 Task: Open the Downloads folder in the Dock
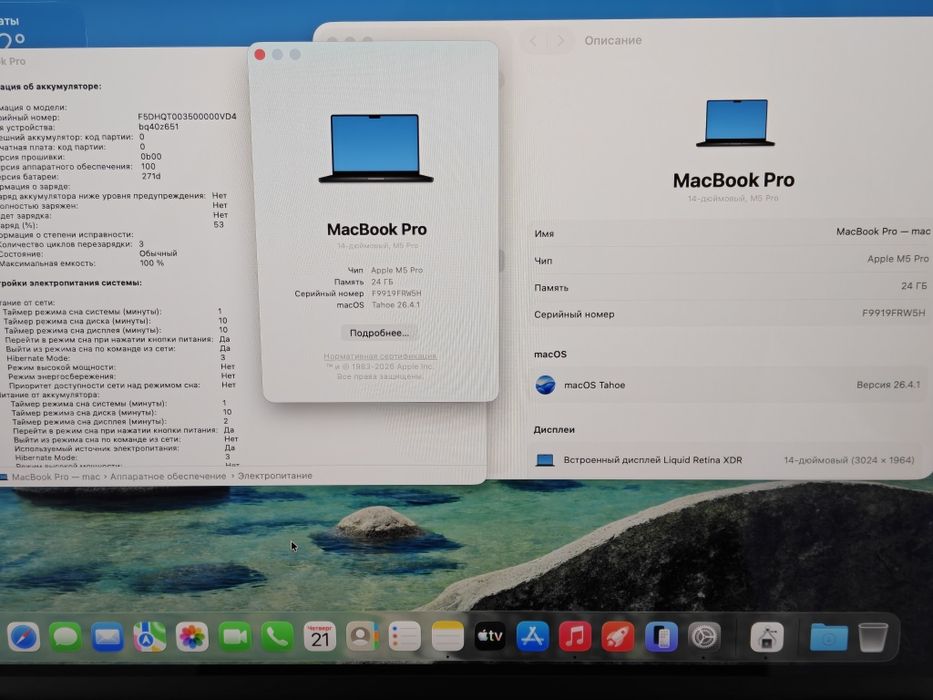pyautogui.click(x=828, y=637)
